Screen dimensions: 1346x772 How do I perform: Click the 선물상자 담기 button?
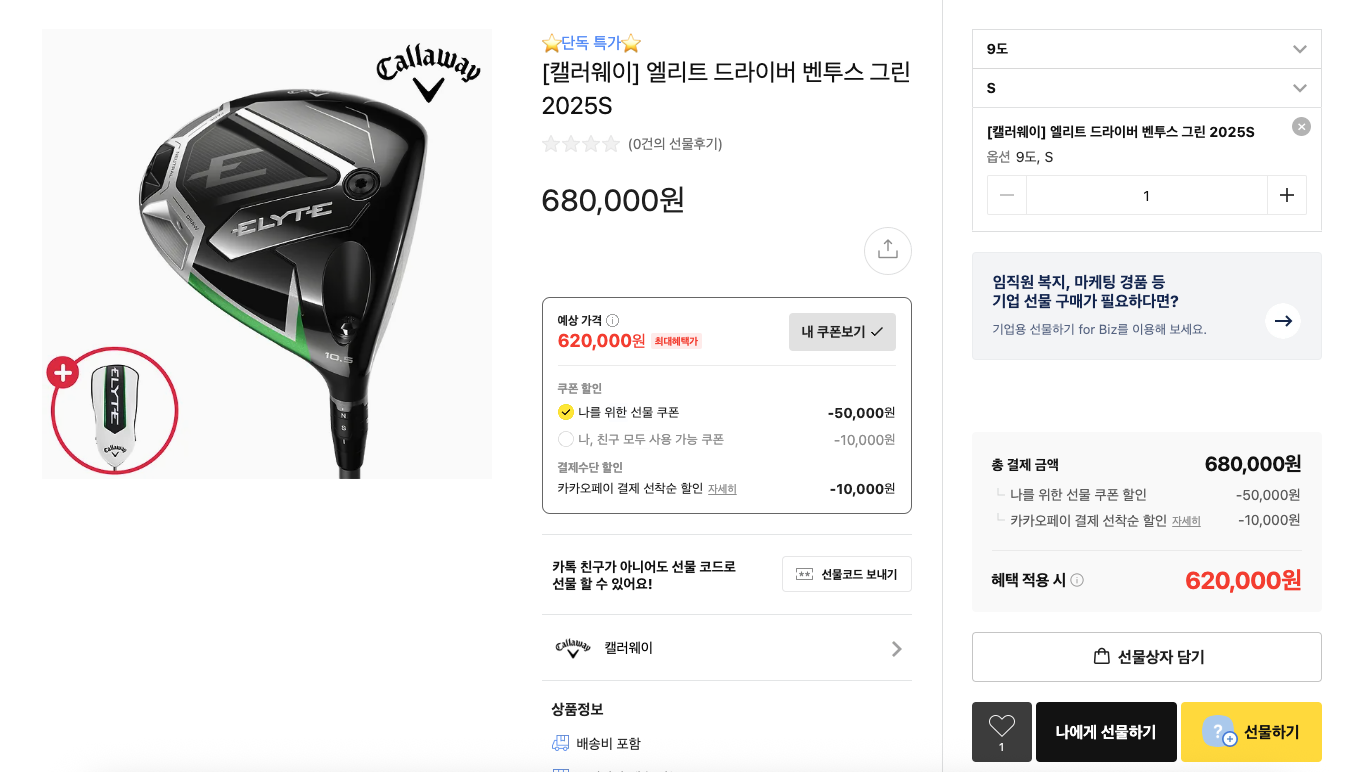(x=1146, y=657)
